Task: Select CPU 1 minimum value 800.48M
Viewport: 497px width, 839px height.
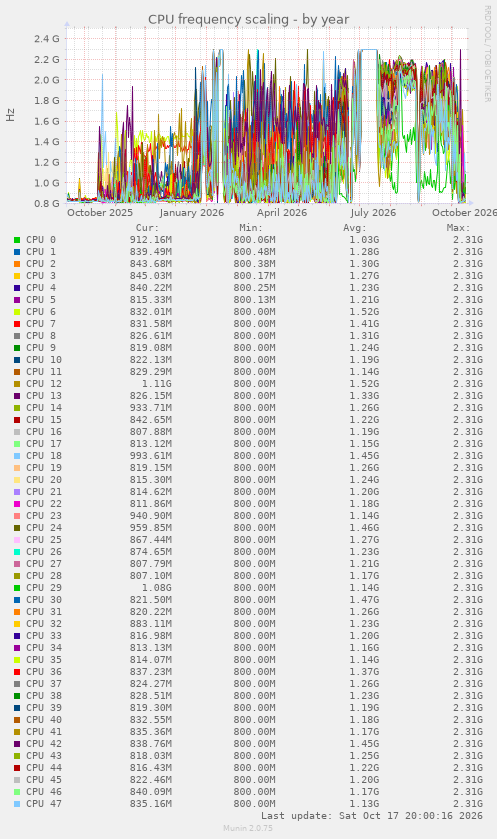Action: coord(255,251)
